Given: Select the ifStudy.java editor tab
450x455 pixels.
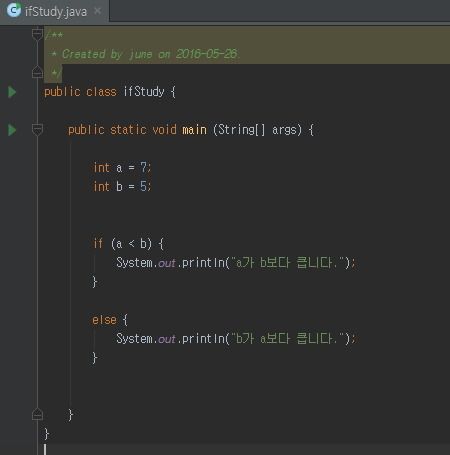Looking at the screenshot, I should pos(55,11).
